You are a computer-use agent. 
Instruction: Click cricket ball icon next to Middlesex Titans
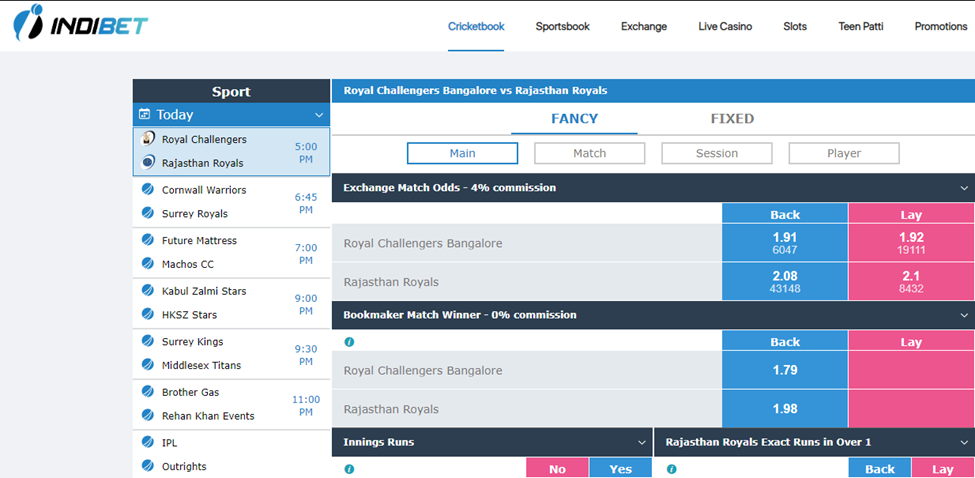click(x=147, y=364)
